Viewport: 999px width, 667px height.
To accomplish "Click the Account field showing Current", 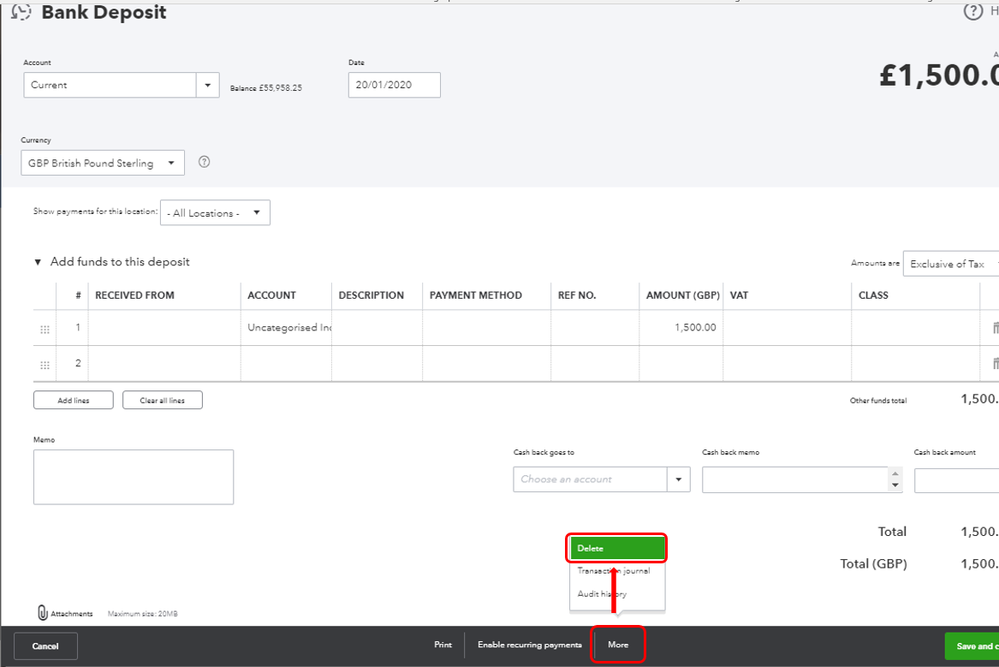I will tap(110, 85).
